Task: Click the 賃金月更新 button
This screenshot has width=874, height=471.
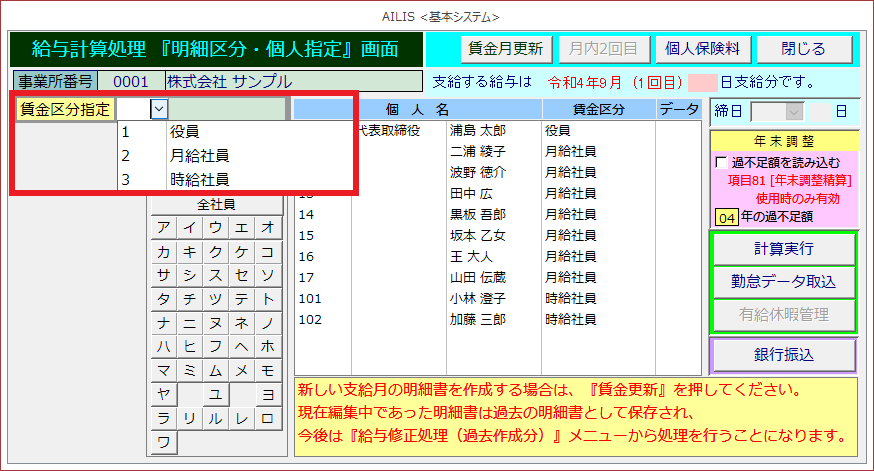Action: (504, 49)
